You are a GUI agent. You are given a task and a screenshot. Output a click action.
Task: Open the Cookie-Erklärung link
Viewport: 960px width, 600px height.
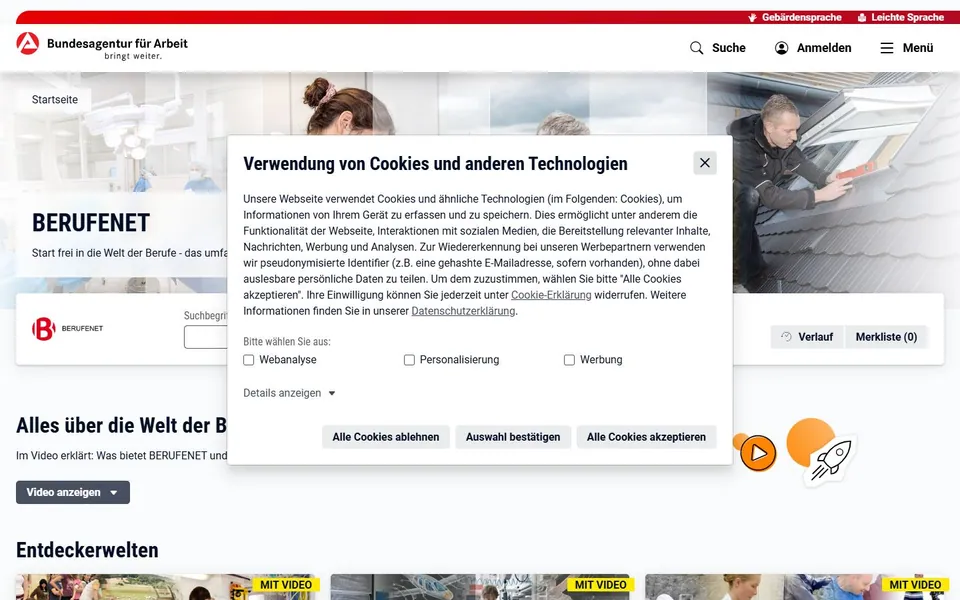tap(551, 295)
